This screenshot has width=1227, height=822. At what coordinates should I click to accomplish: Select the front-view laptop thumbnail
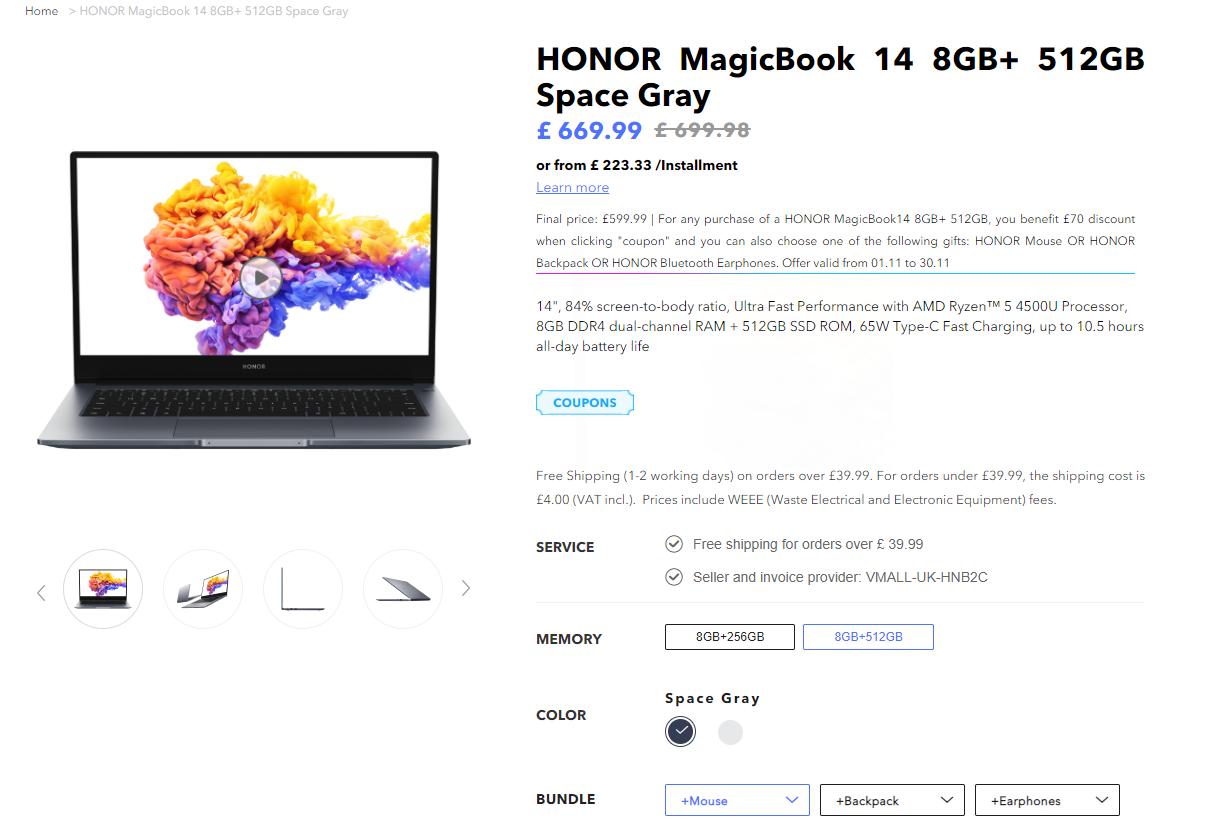click(103, 589)
